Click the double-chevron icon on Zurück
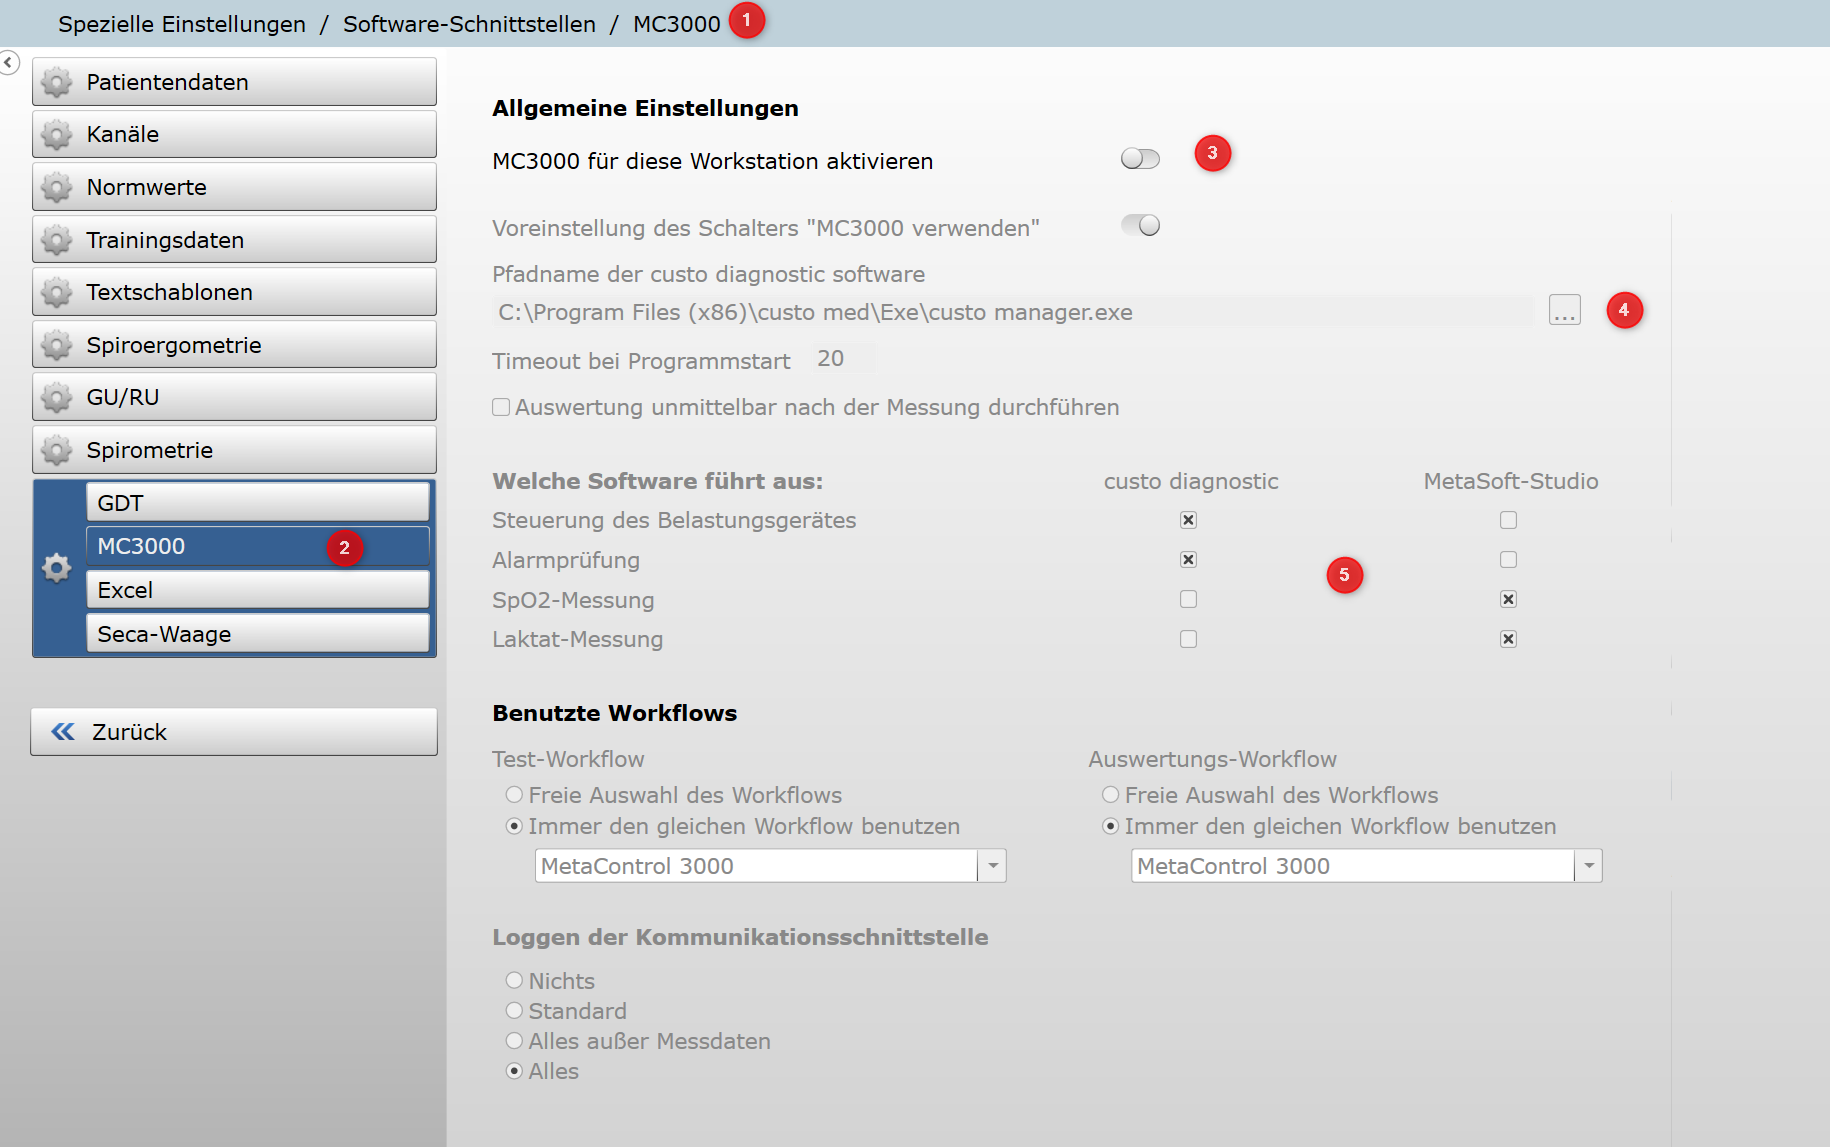 (63, 732)
